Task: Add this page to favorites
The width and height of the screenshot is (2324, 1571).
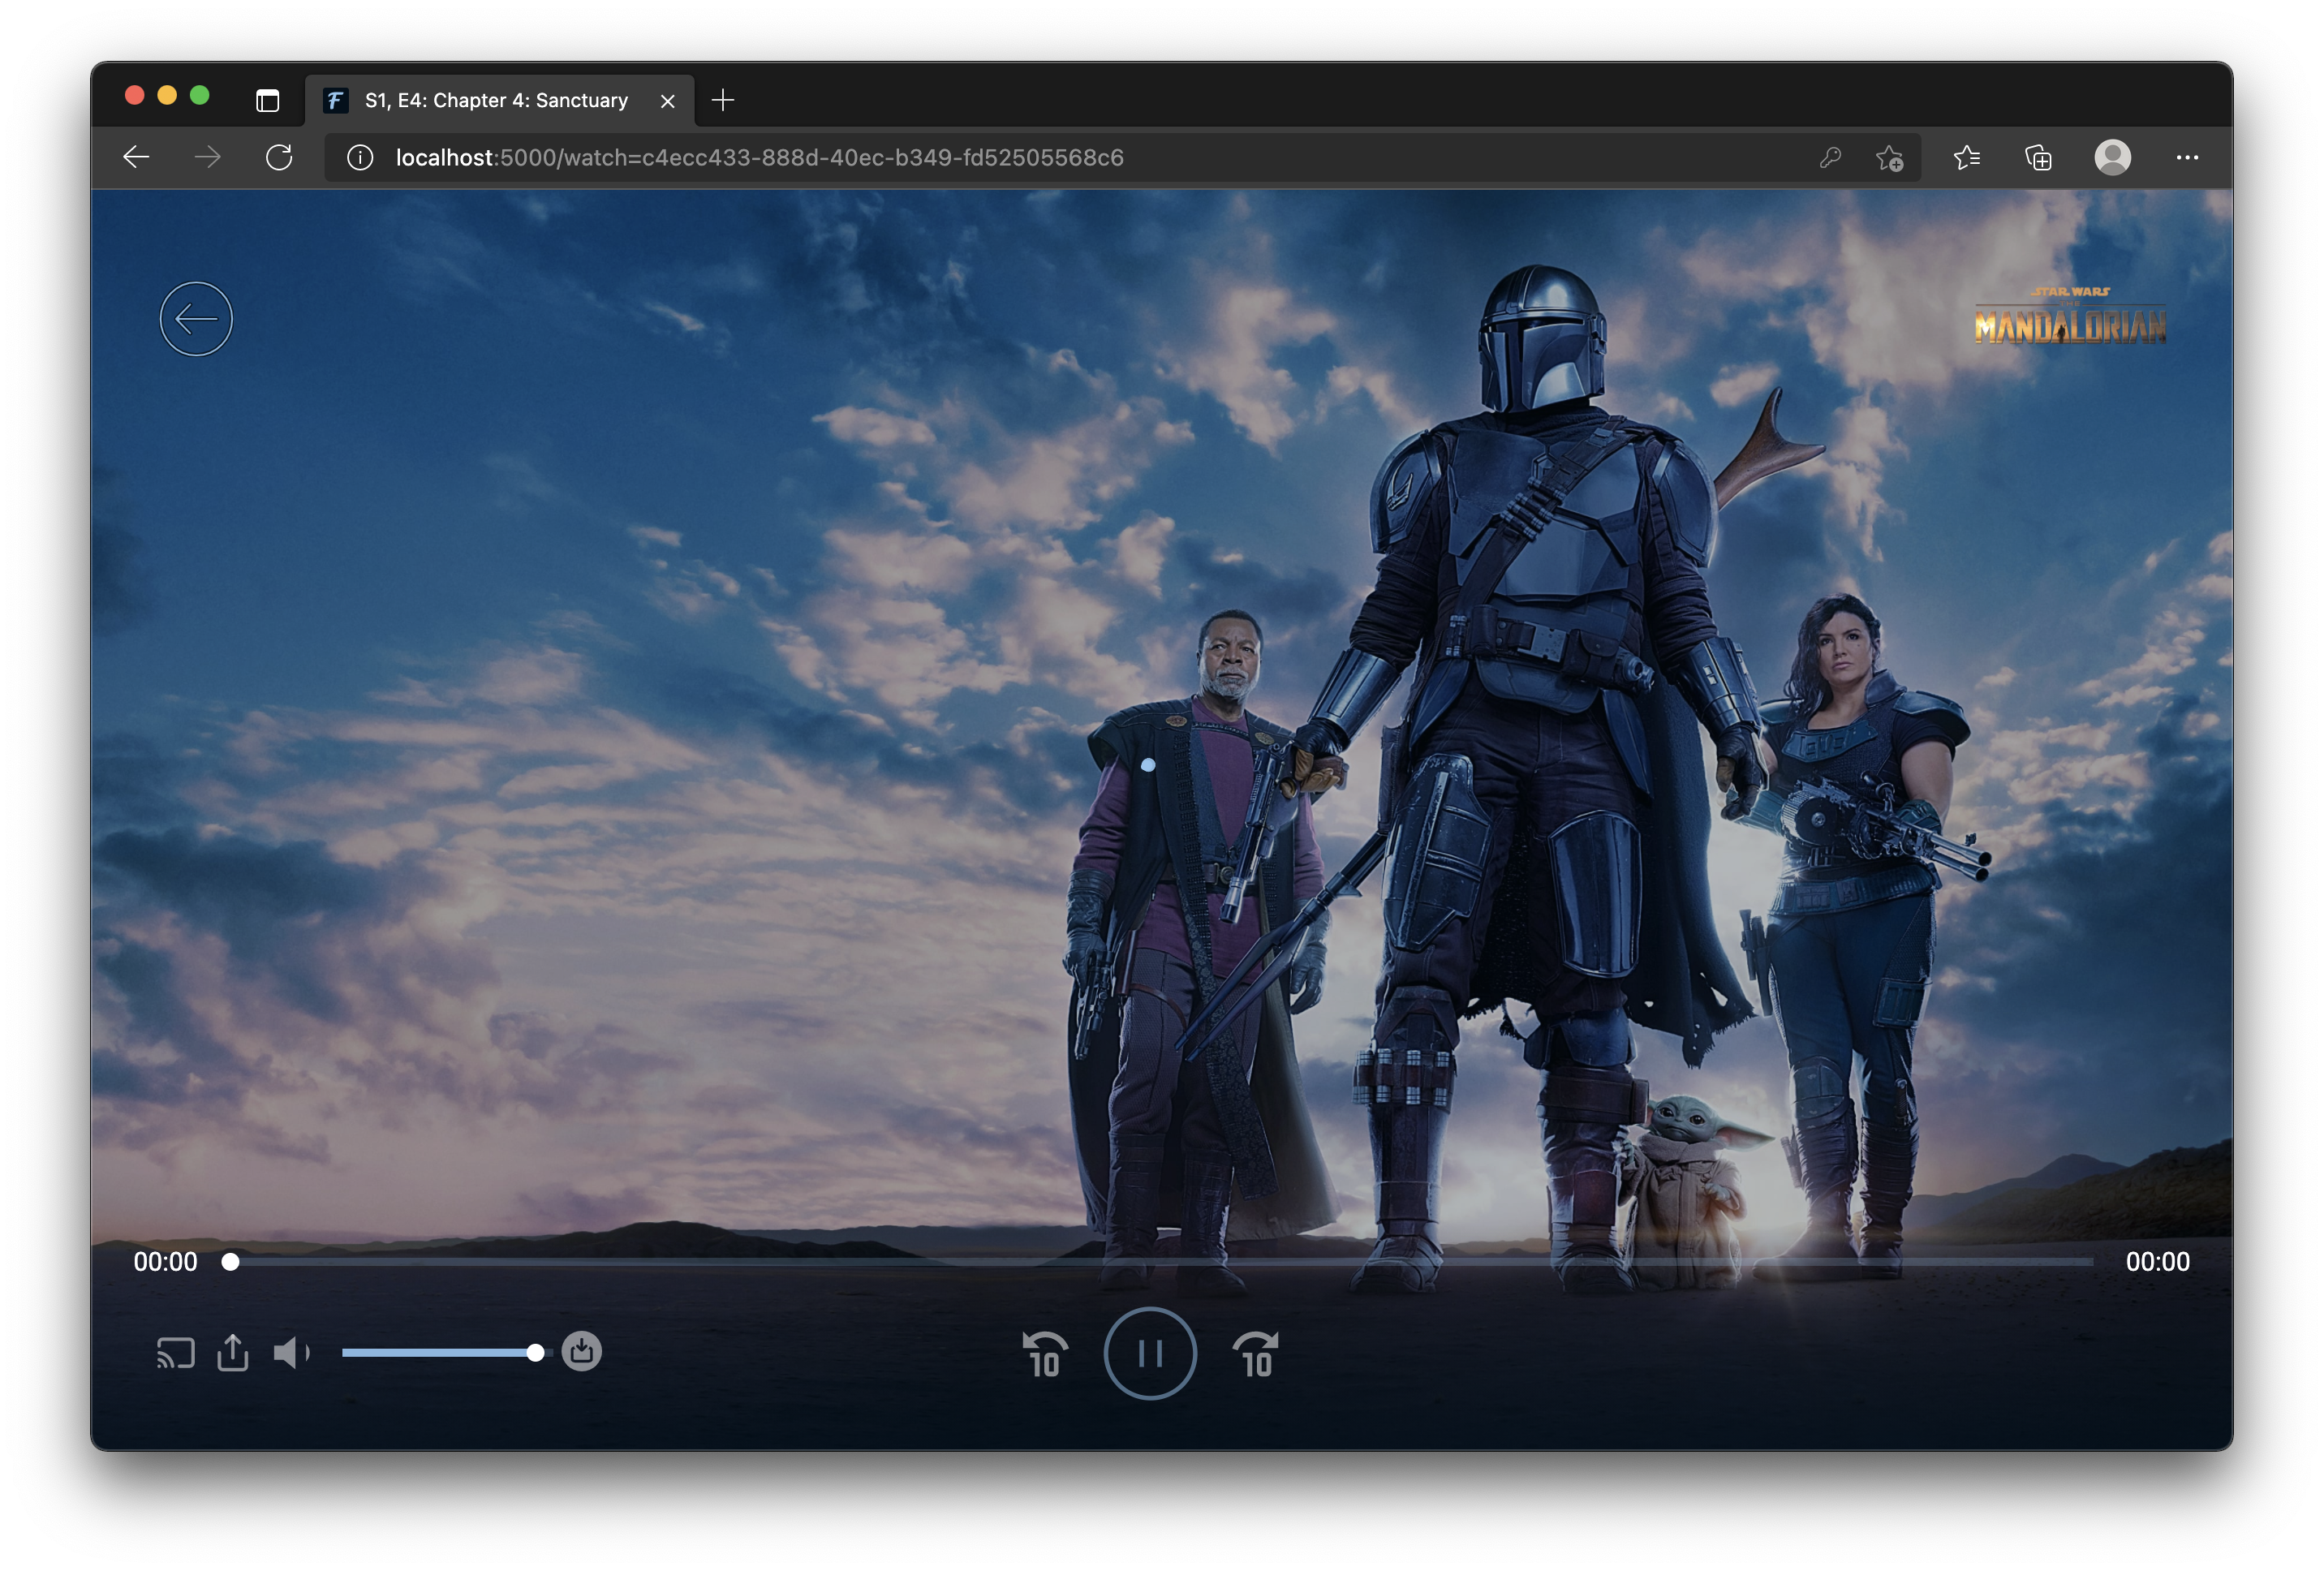Action: 1889,158
